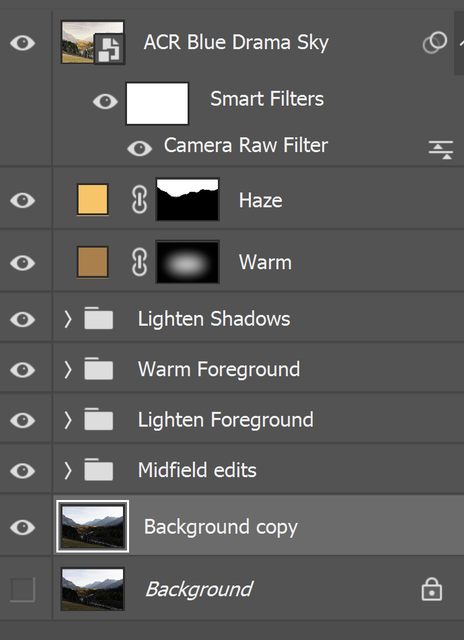The width and height of the screenshot is (464, 640).
Task: Open Camera Raw Filter blending options icon
Action: coord(441,150)
